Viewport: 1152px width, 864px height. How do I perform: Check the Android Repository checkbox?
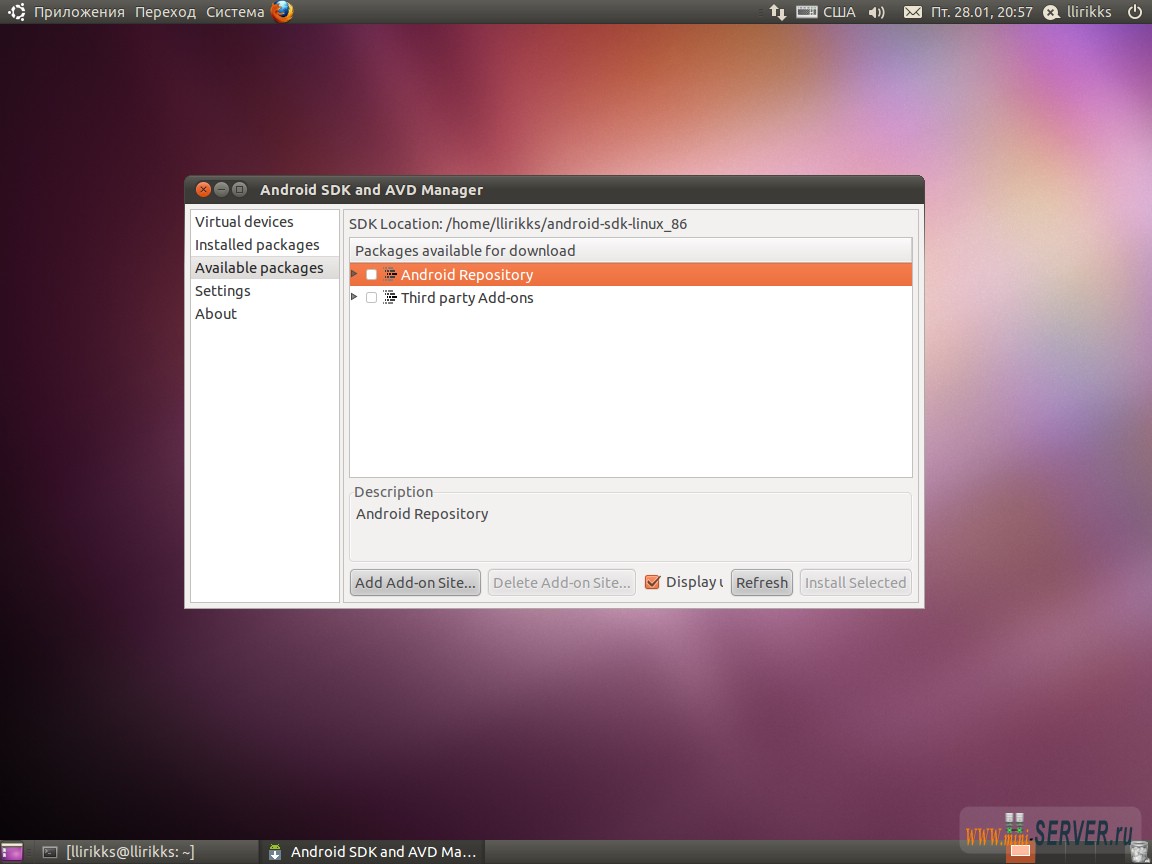372,275
